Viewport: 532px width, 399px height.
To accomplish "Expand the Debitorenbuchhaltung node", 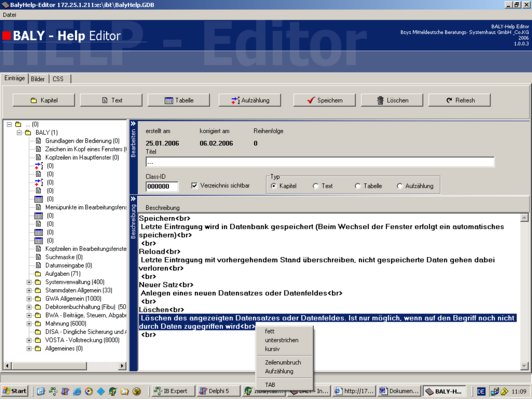I will 29,307.
